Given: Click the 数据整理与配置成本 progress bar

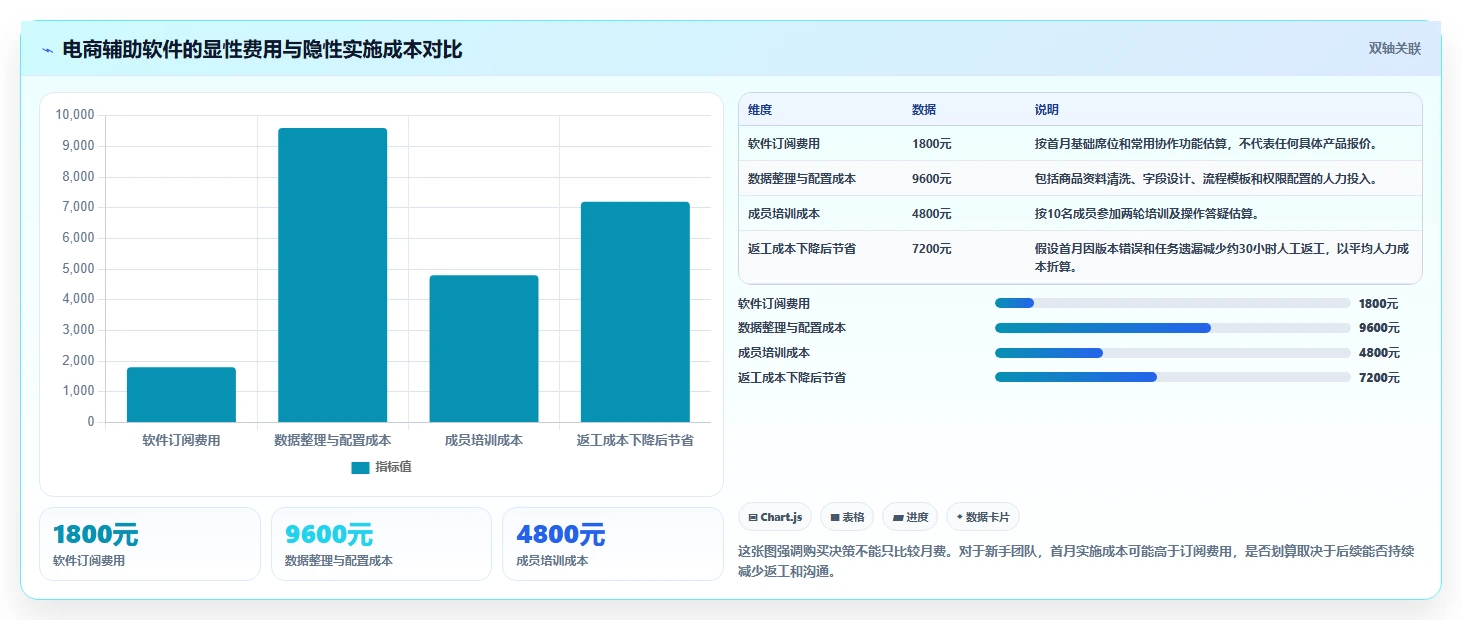Looking at the screenshot, I should [x=1173, y=328].
